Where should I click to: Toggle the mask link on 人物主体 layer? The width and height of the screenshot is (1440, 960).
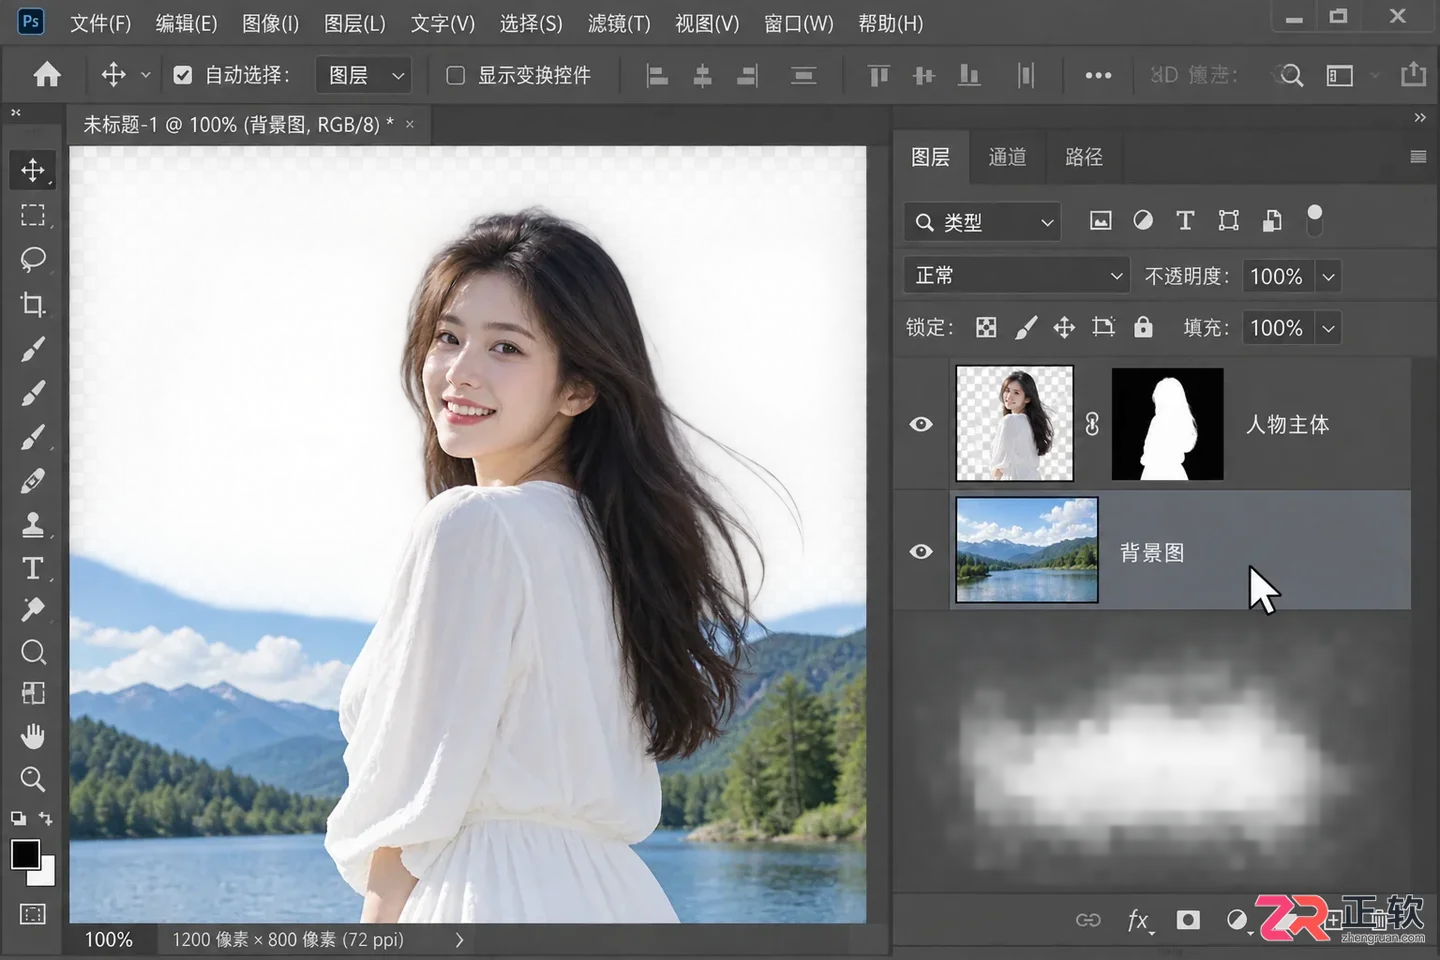[x=1092, y=424]
